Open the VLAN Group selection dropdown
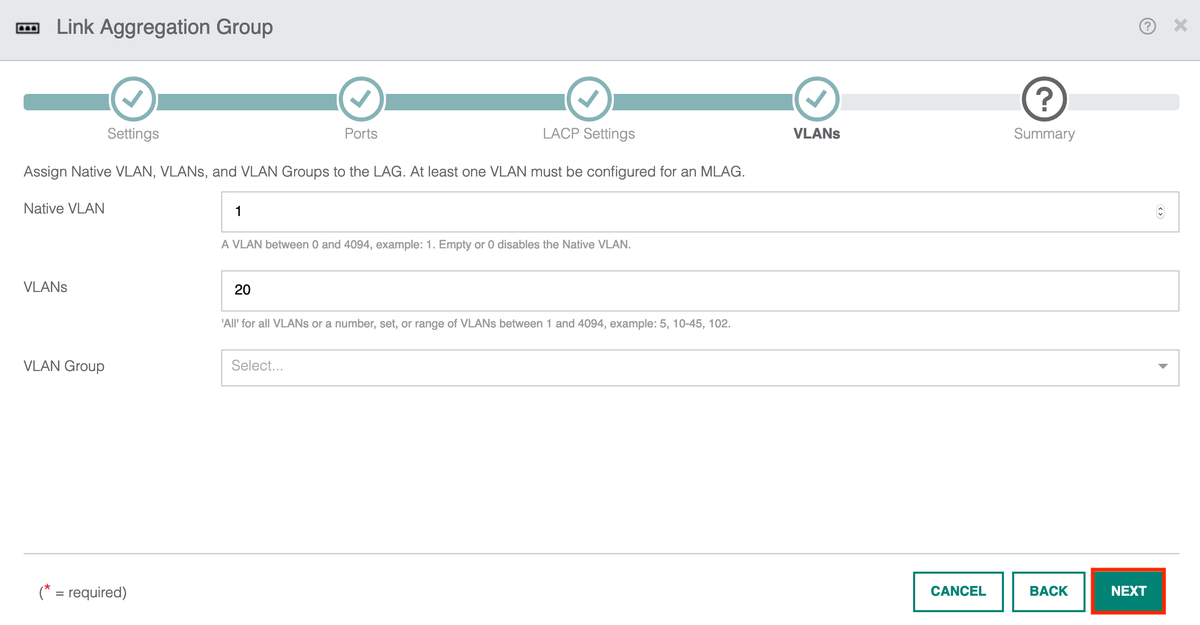The height and width of the screenshot is (625, 1200). 700,367
